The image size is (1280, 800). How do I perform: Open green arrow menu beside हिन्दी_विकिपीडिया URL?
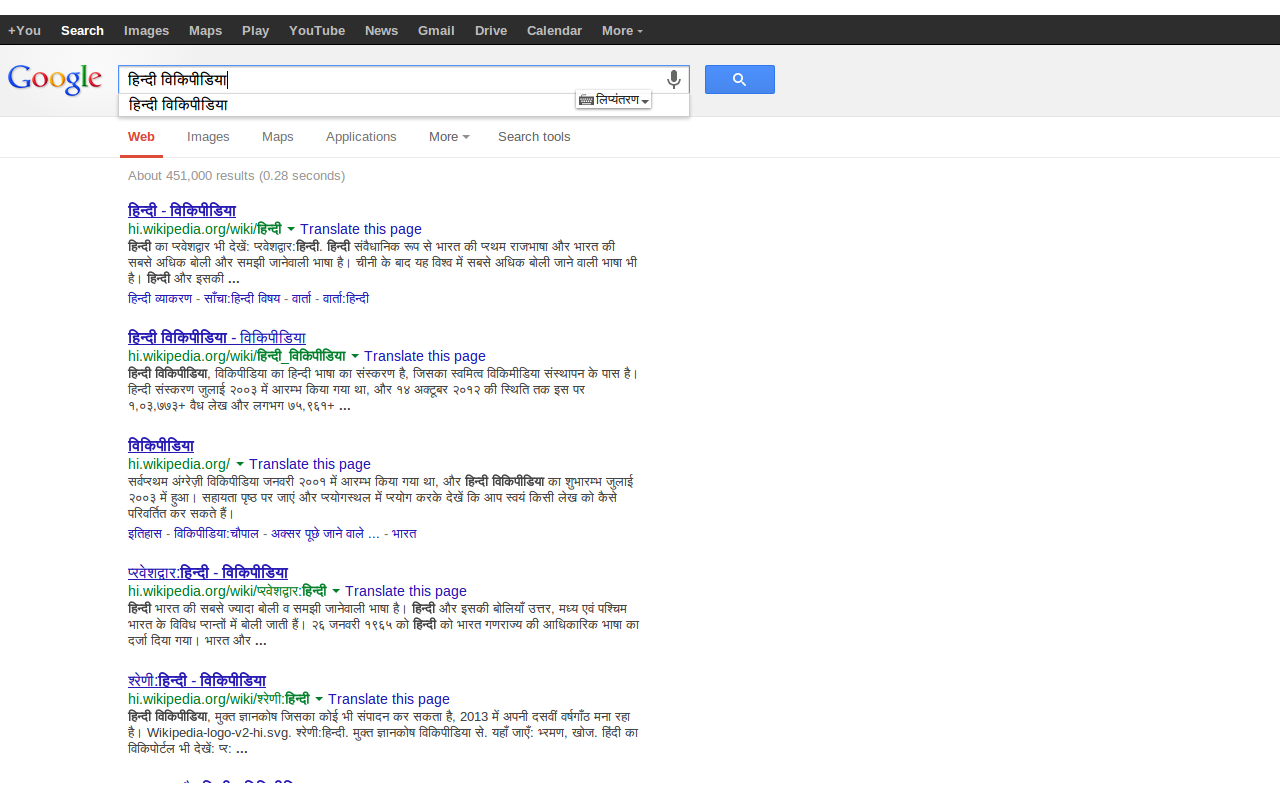coord(355,356)
